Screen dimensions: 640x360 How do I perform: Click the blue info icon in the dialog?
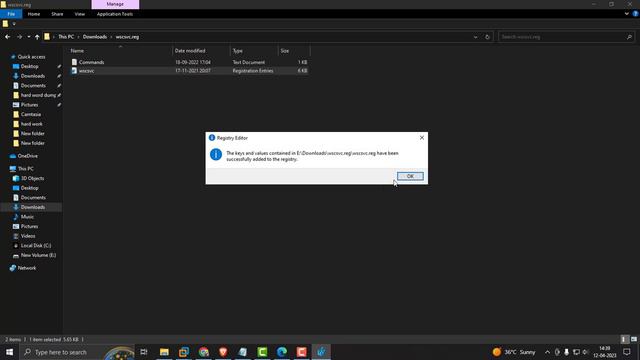pyautogui.click(x=216, y=154)
